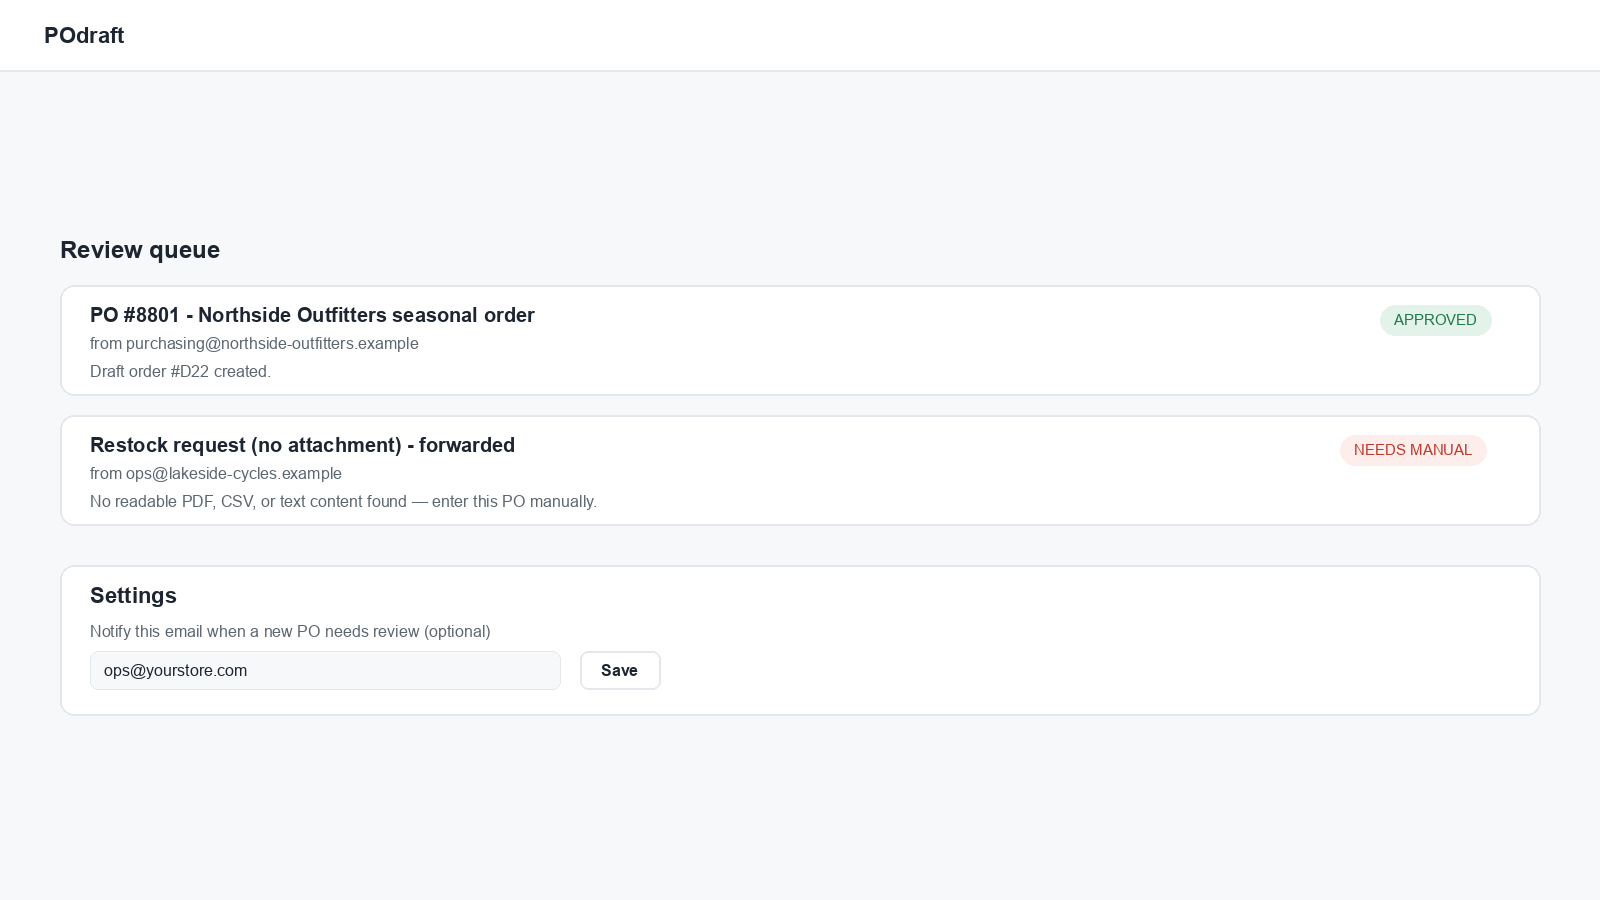Select the APPROVED status badge
The width and height of the screenshot is (1600, 900).
(x=1435, y=320)
